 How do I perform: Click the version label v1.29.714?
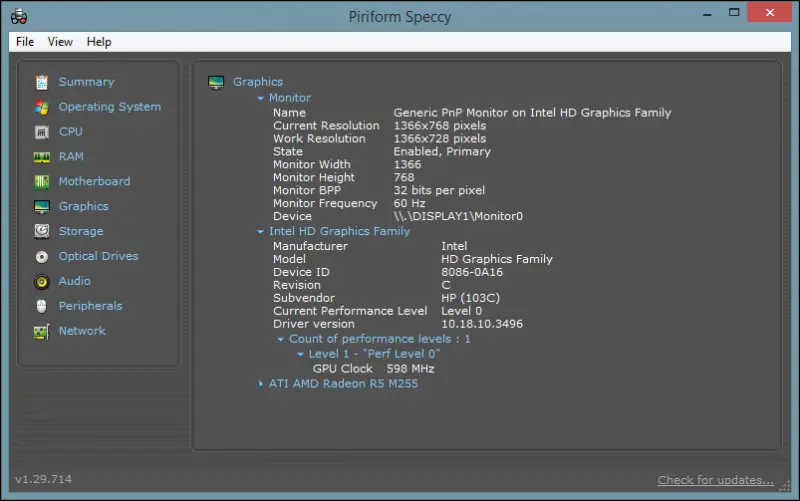[43, 480]
